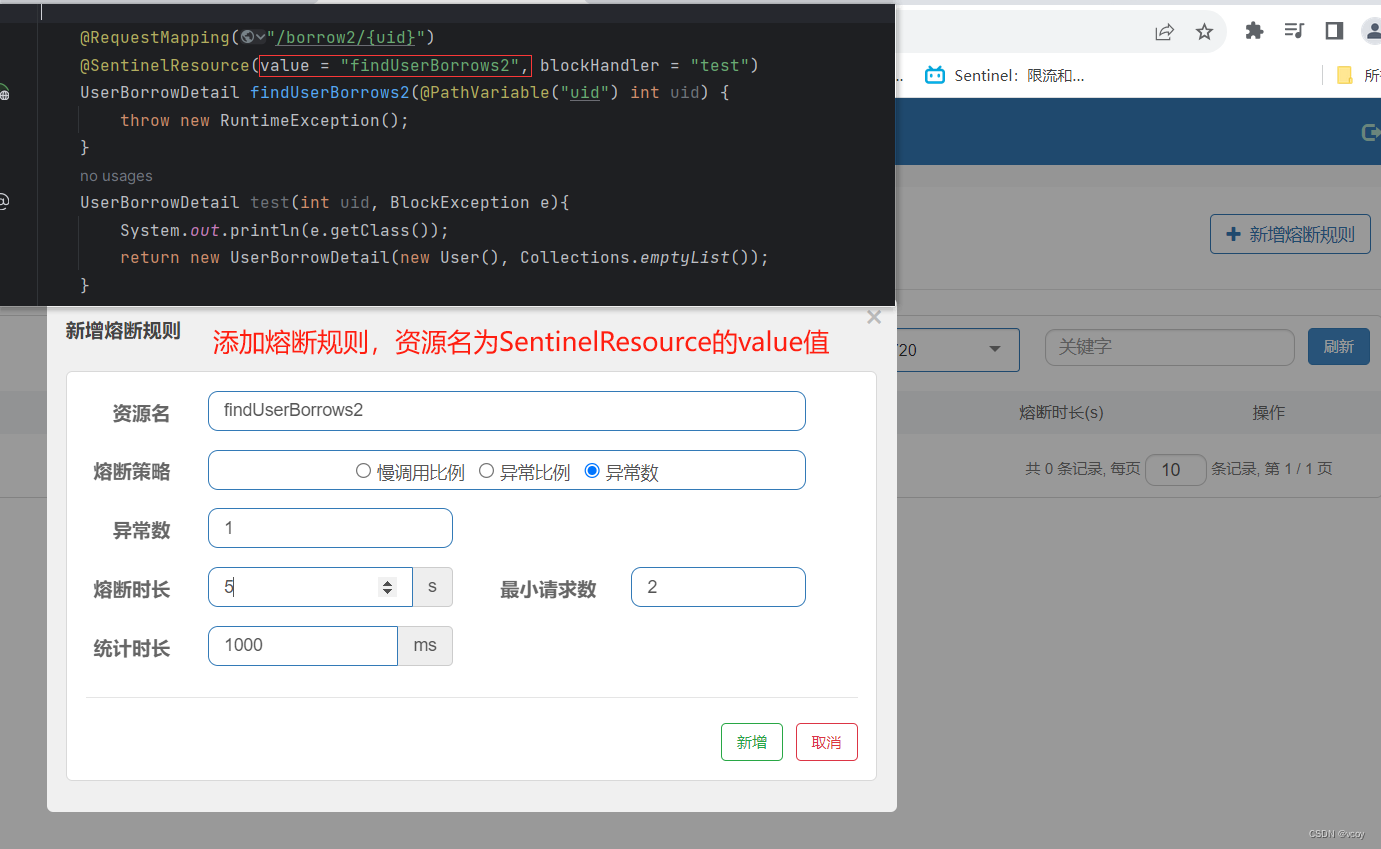Click the browser share page icon
The image size is (1381, 849).
tap(1164, 32)
